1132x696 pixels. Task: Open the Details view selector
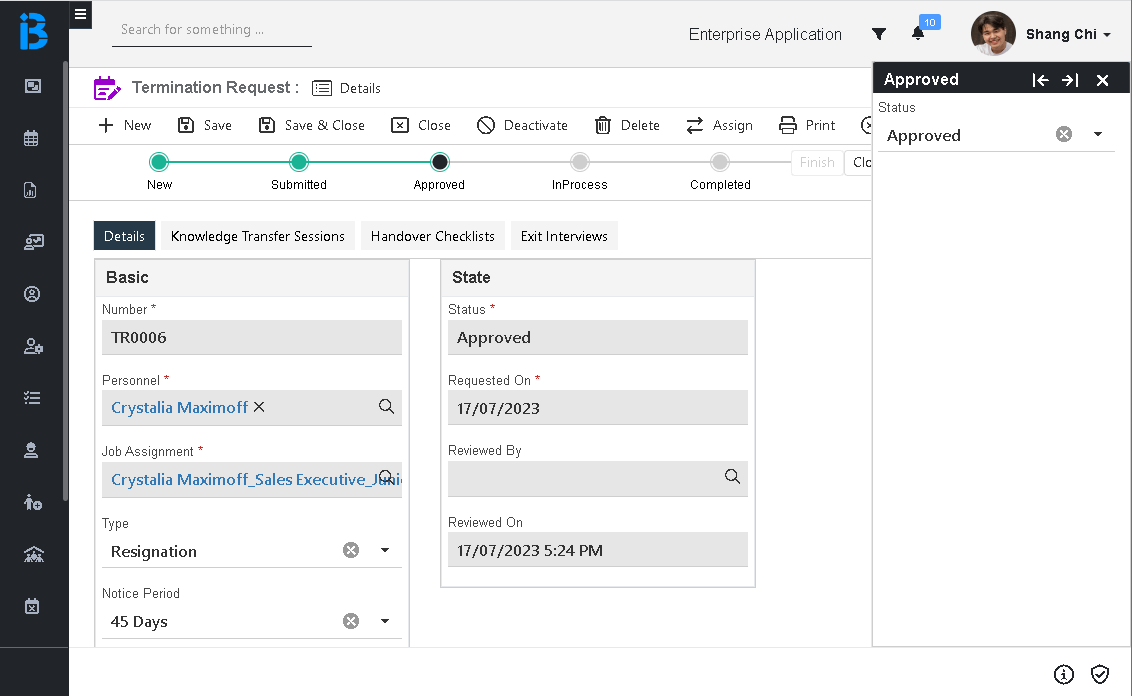coord(347,88)
